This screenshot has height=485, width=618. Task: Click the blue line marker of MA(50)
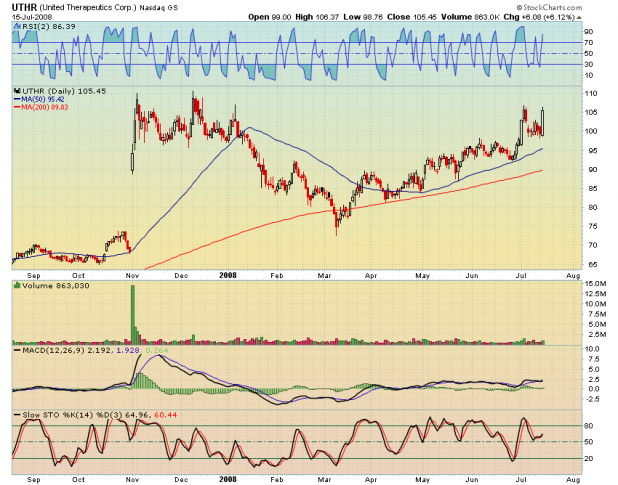17,99
